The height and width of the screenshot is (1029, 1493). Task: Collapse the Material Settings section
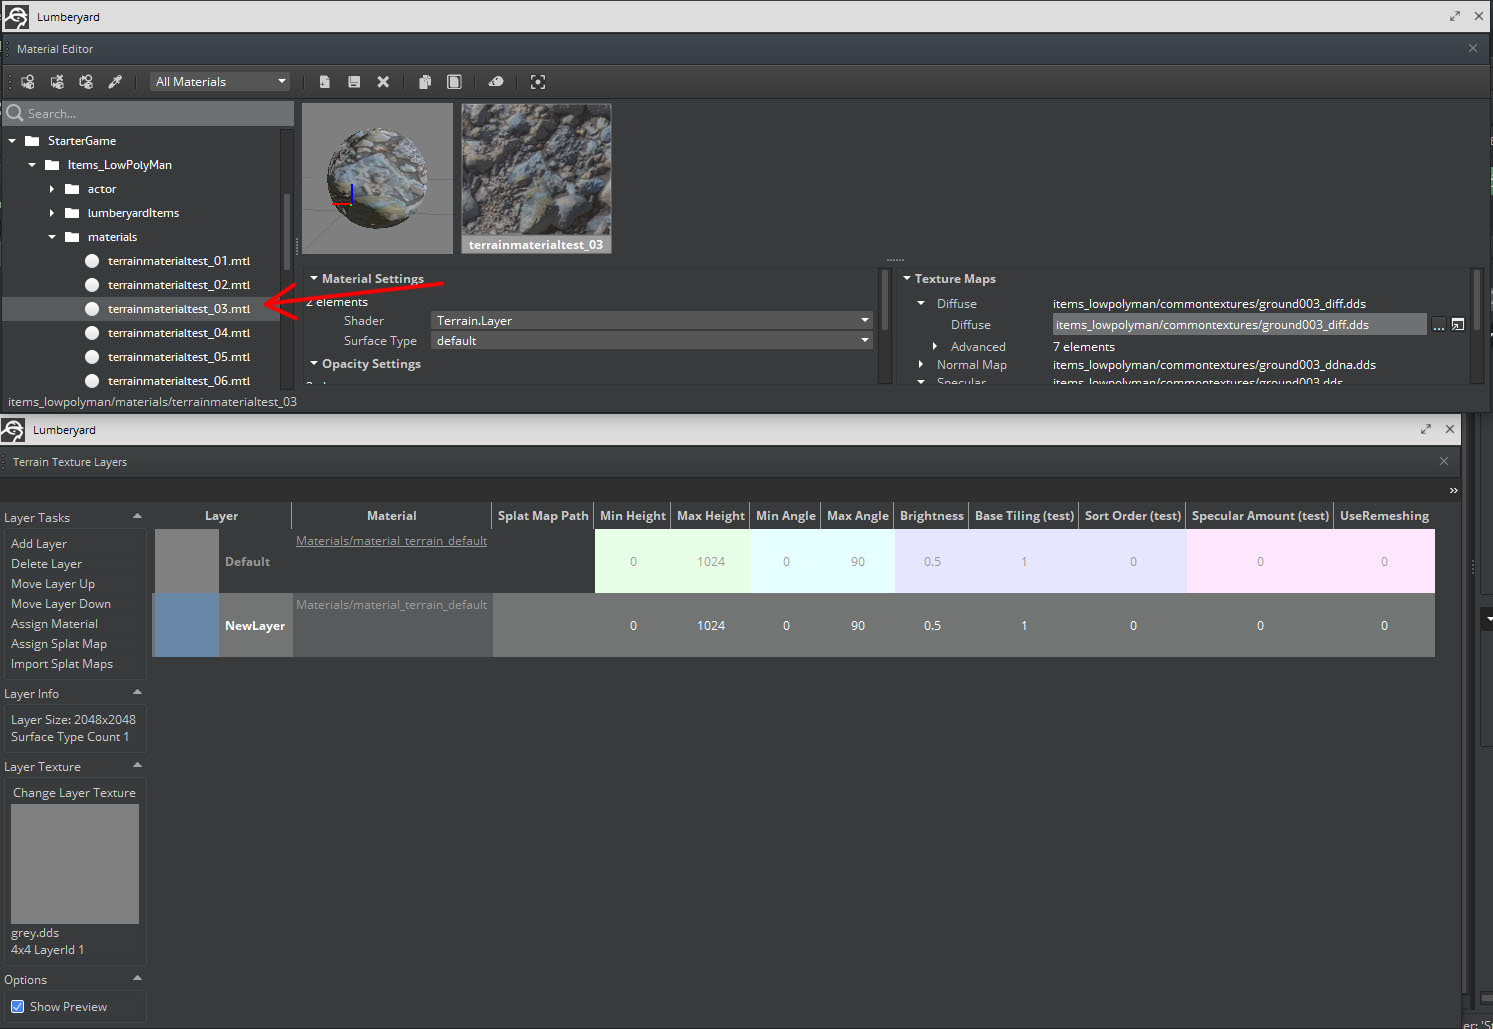[314, 279]
